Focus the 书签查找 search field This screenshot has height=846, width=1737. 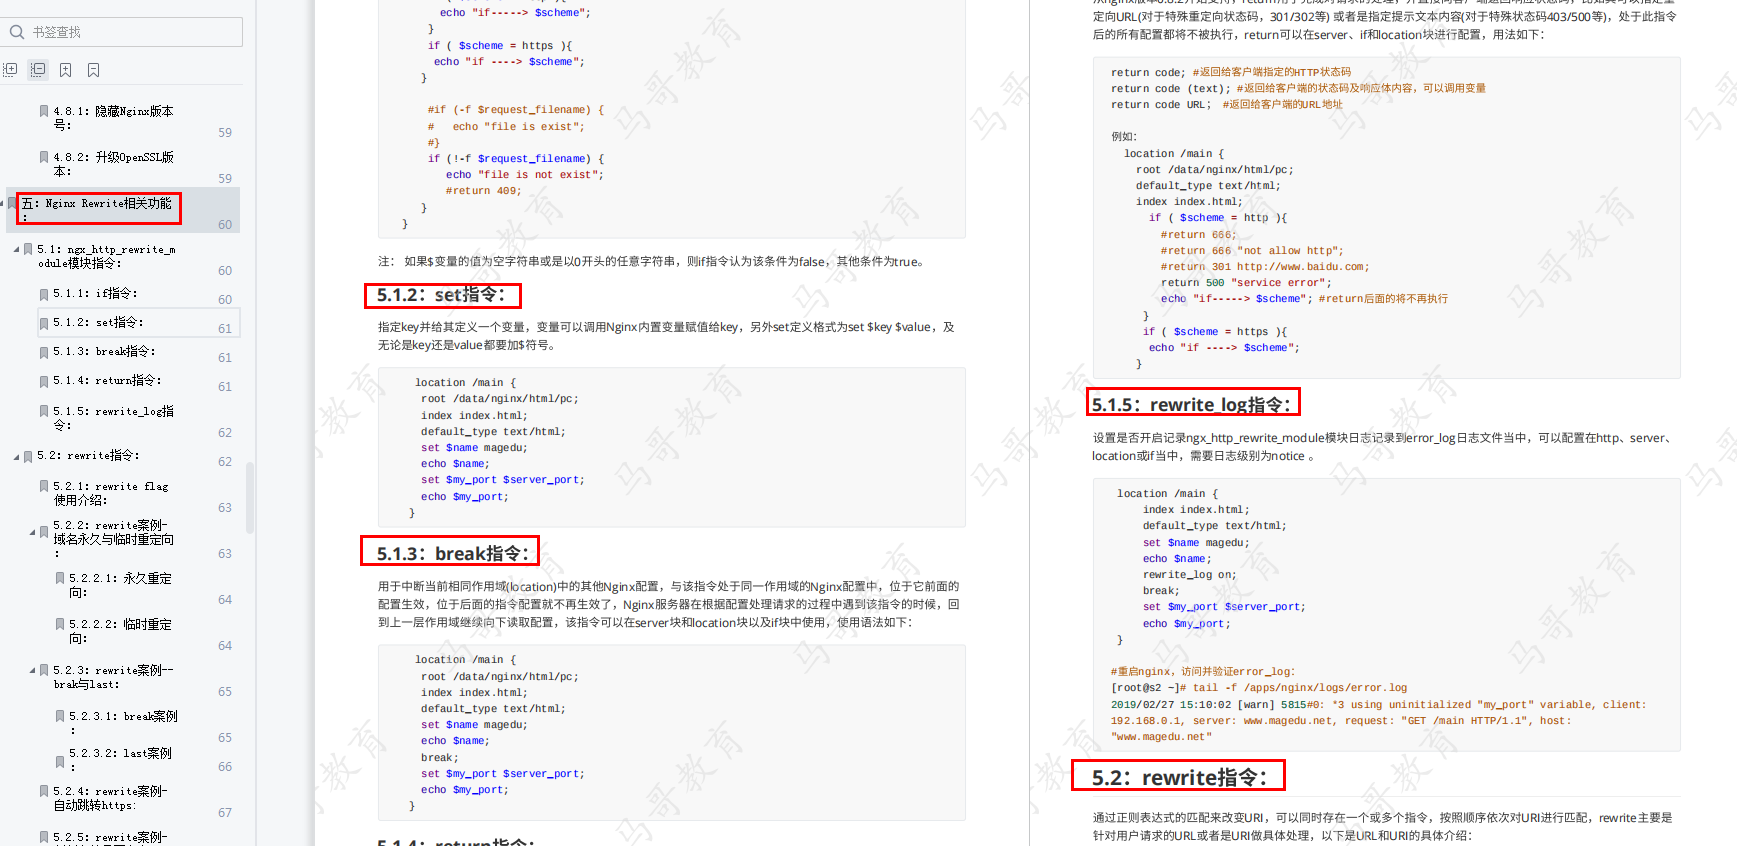click(132, 32)
